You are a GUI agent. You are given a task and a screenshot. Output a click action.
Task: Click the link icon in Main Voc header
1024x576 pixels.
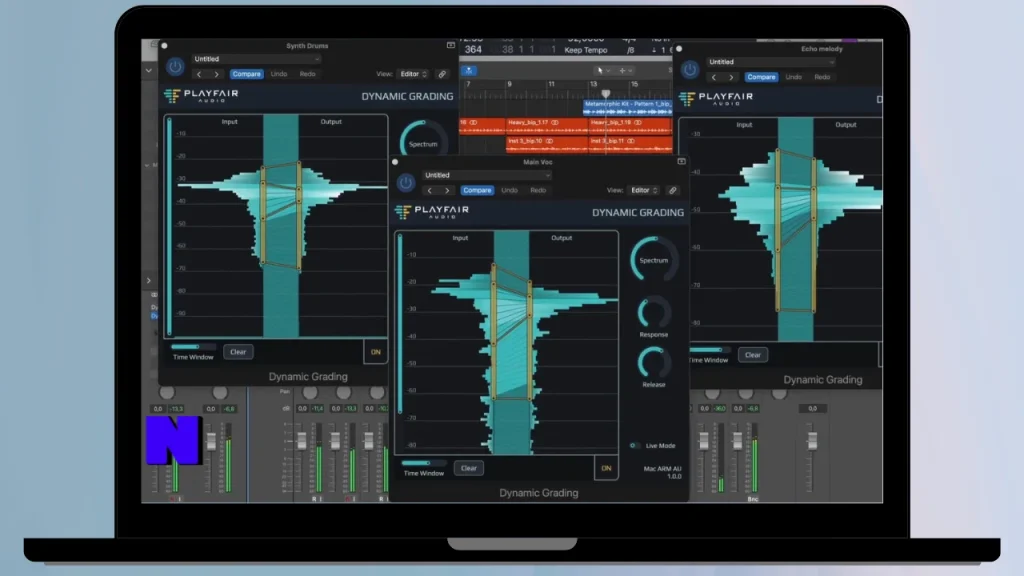[673, 191]
